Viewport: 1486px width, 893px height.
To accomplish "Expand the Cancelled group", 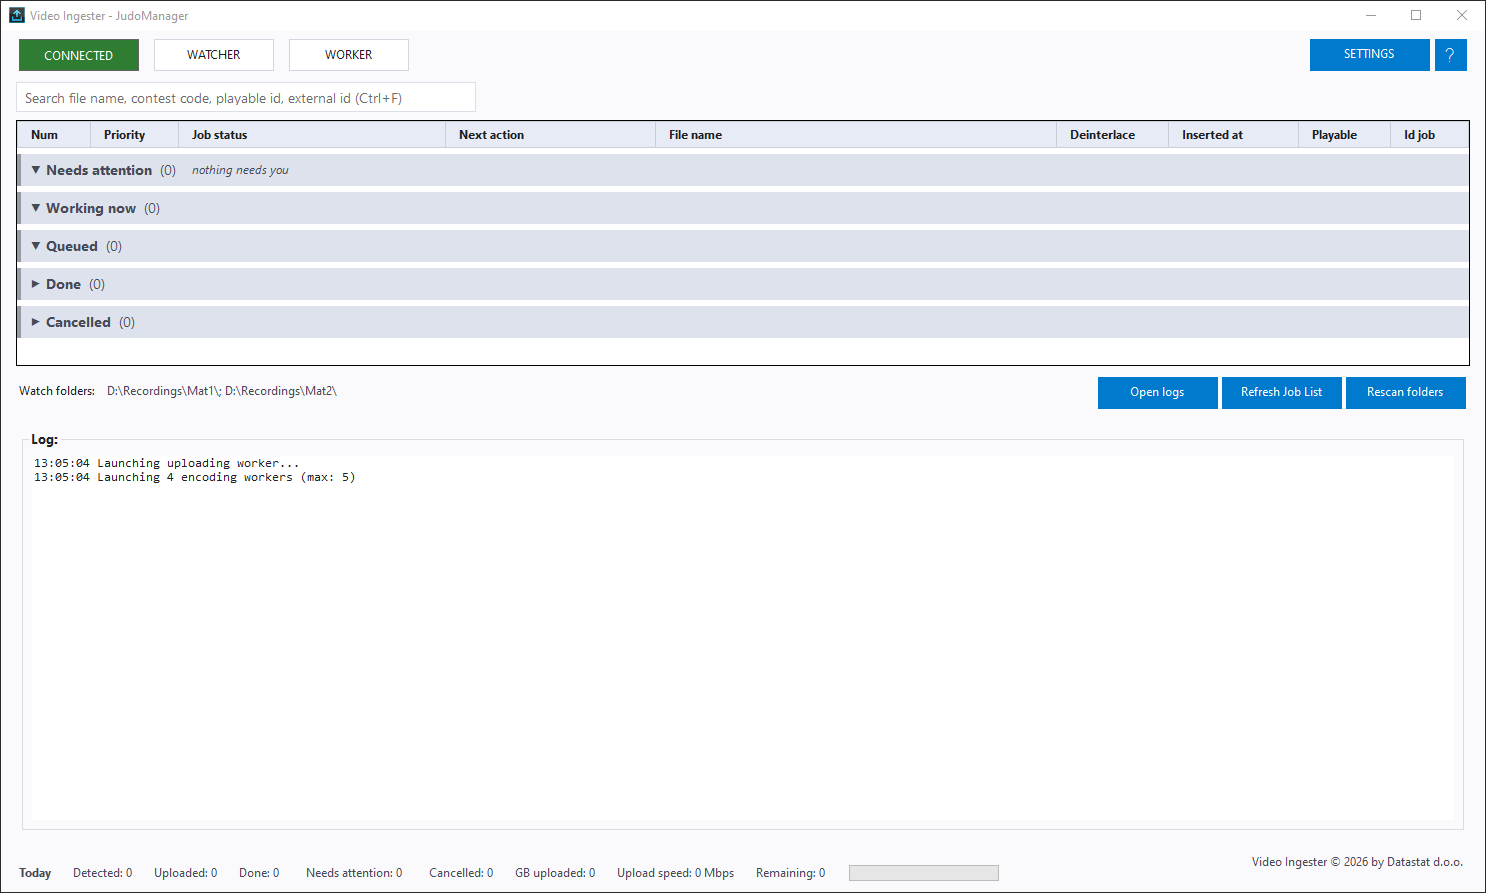I will pyautogui.click(x=36, y=322).
